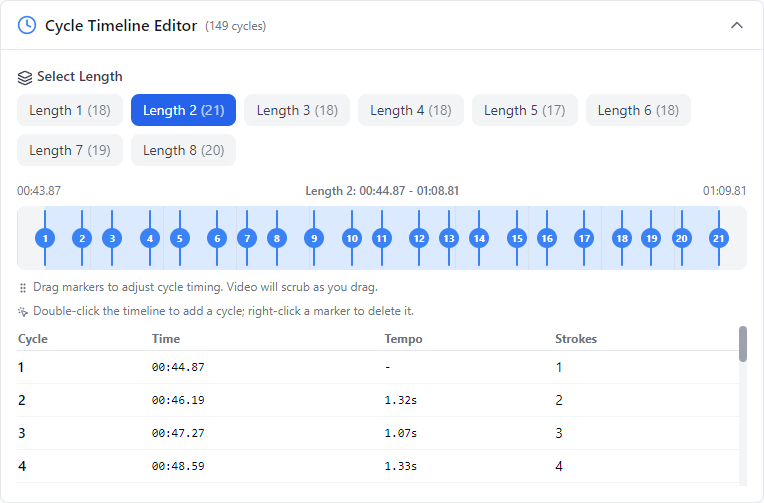Screen dimensions: 764x503
Task: Select cycle marker 18
Action: tap(622, 238)
